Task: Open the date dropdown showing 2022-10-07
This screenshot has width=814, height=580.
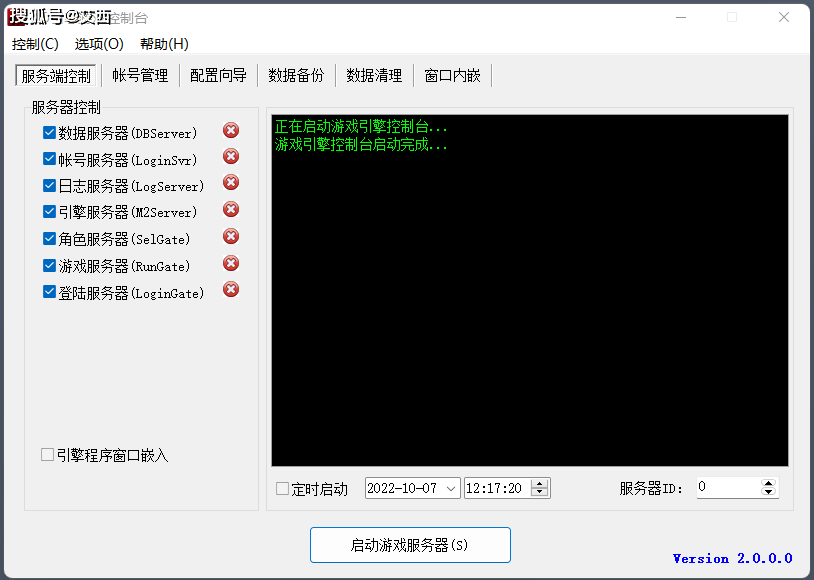Action: (x=451, y=488)
